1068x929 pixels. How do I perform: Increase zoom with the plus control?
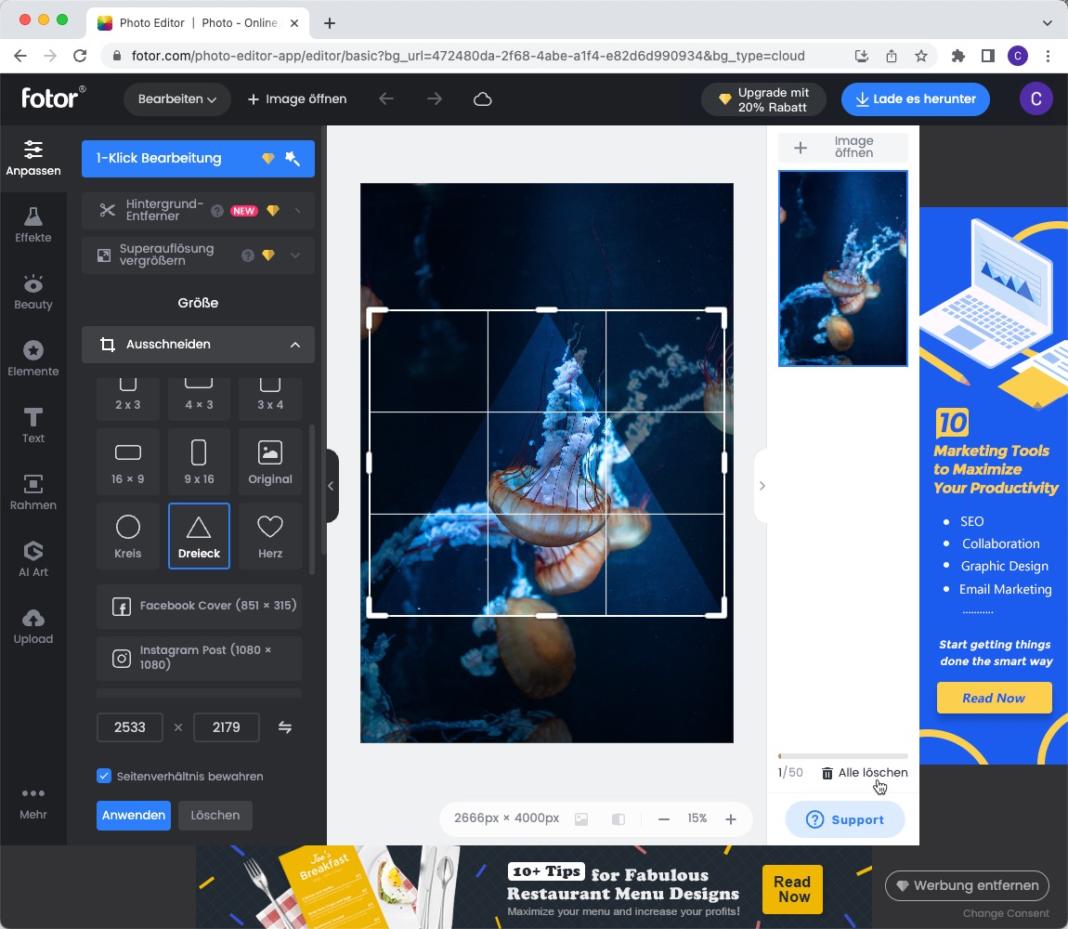(x=731, y=818)
